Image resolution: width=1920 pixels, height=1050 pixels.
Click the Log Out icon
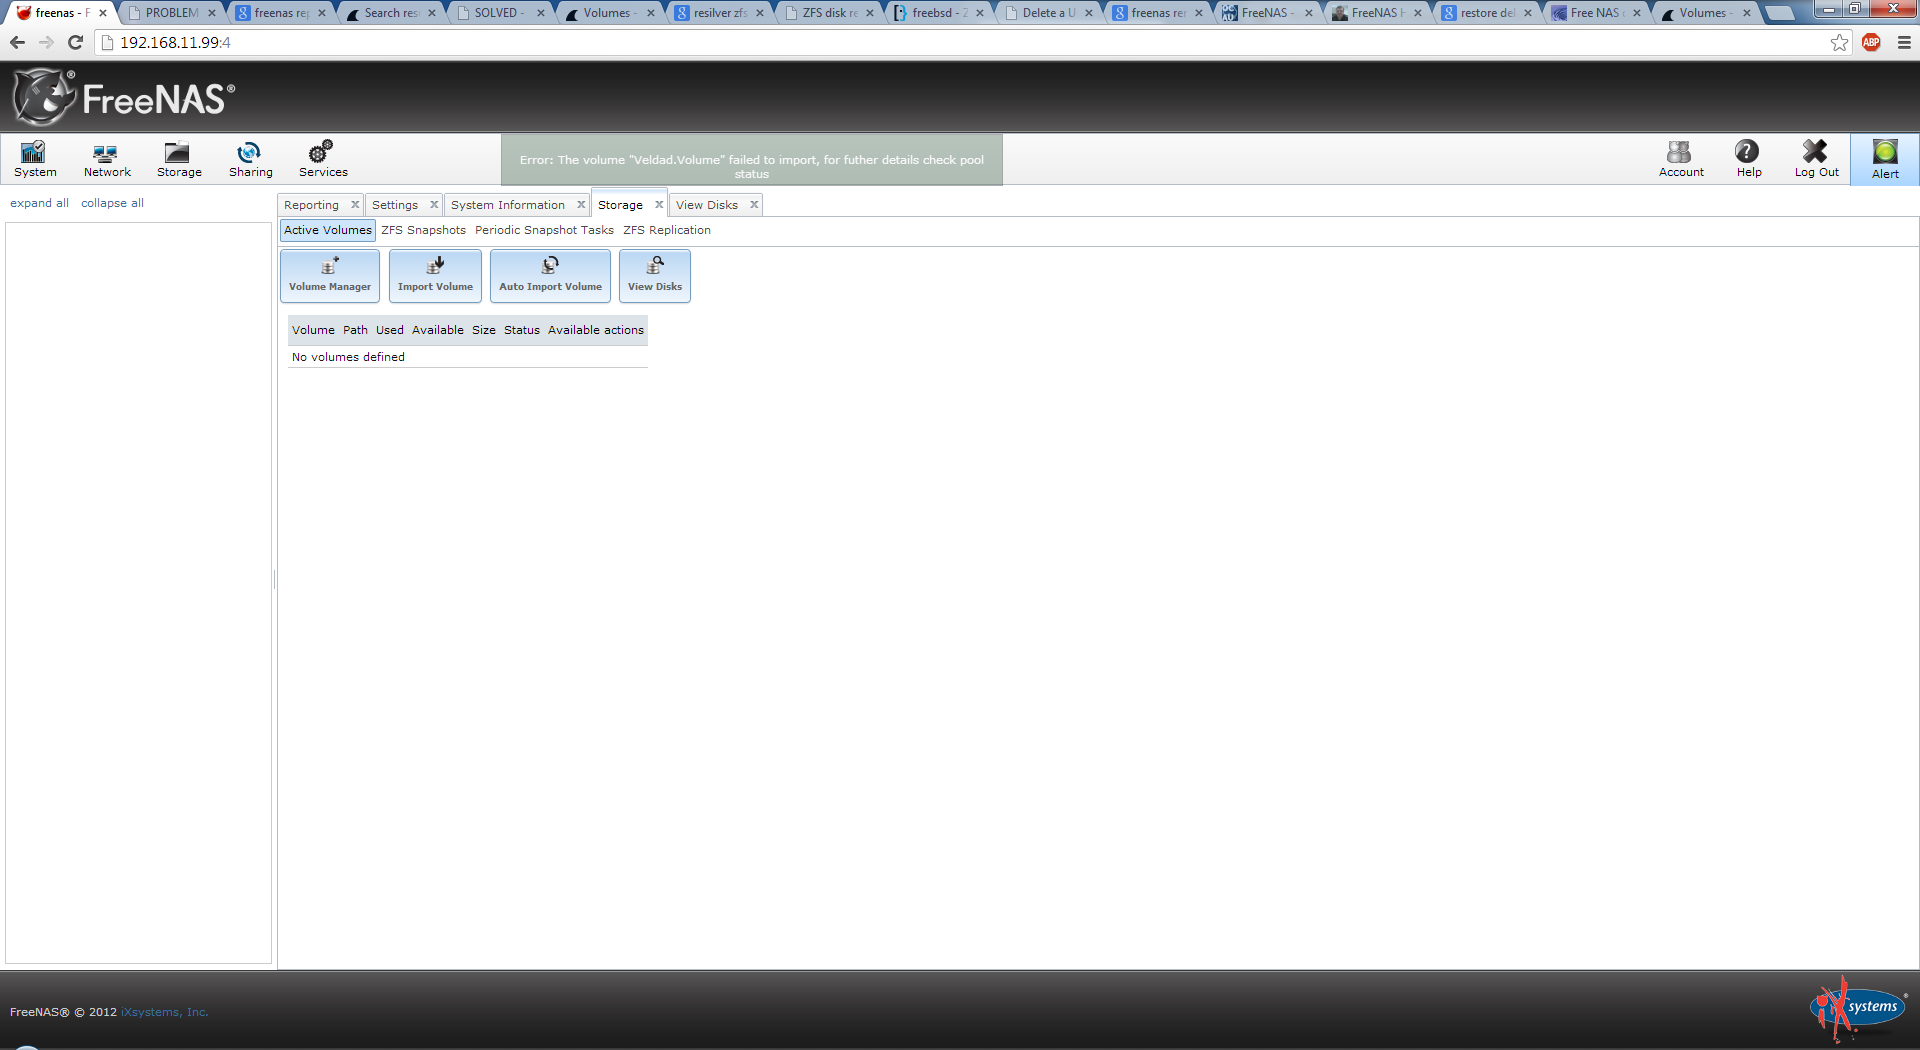tap(1816, 159)
